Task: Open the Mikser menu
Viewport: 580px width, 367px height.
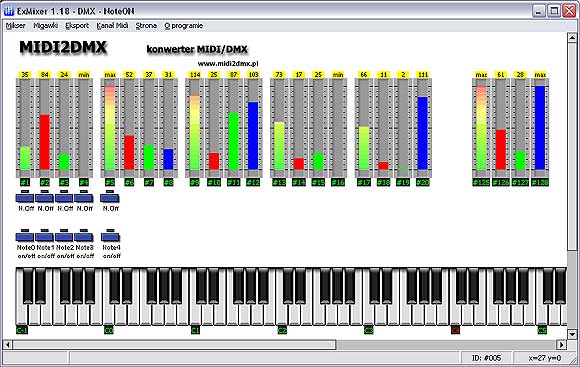Action: pyautogui.click(x=16, y=26)
